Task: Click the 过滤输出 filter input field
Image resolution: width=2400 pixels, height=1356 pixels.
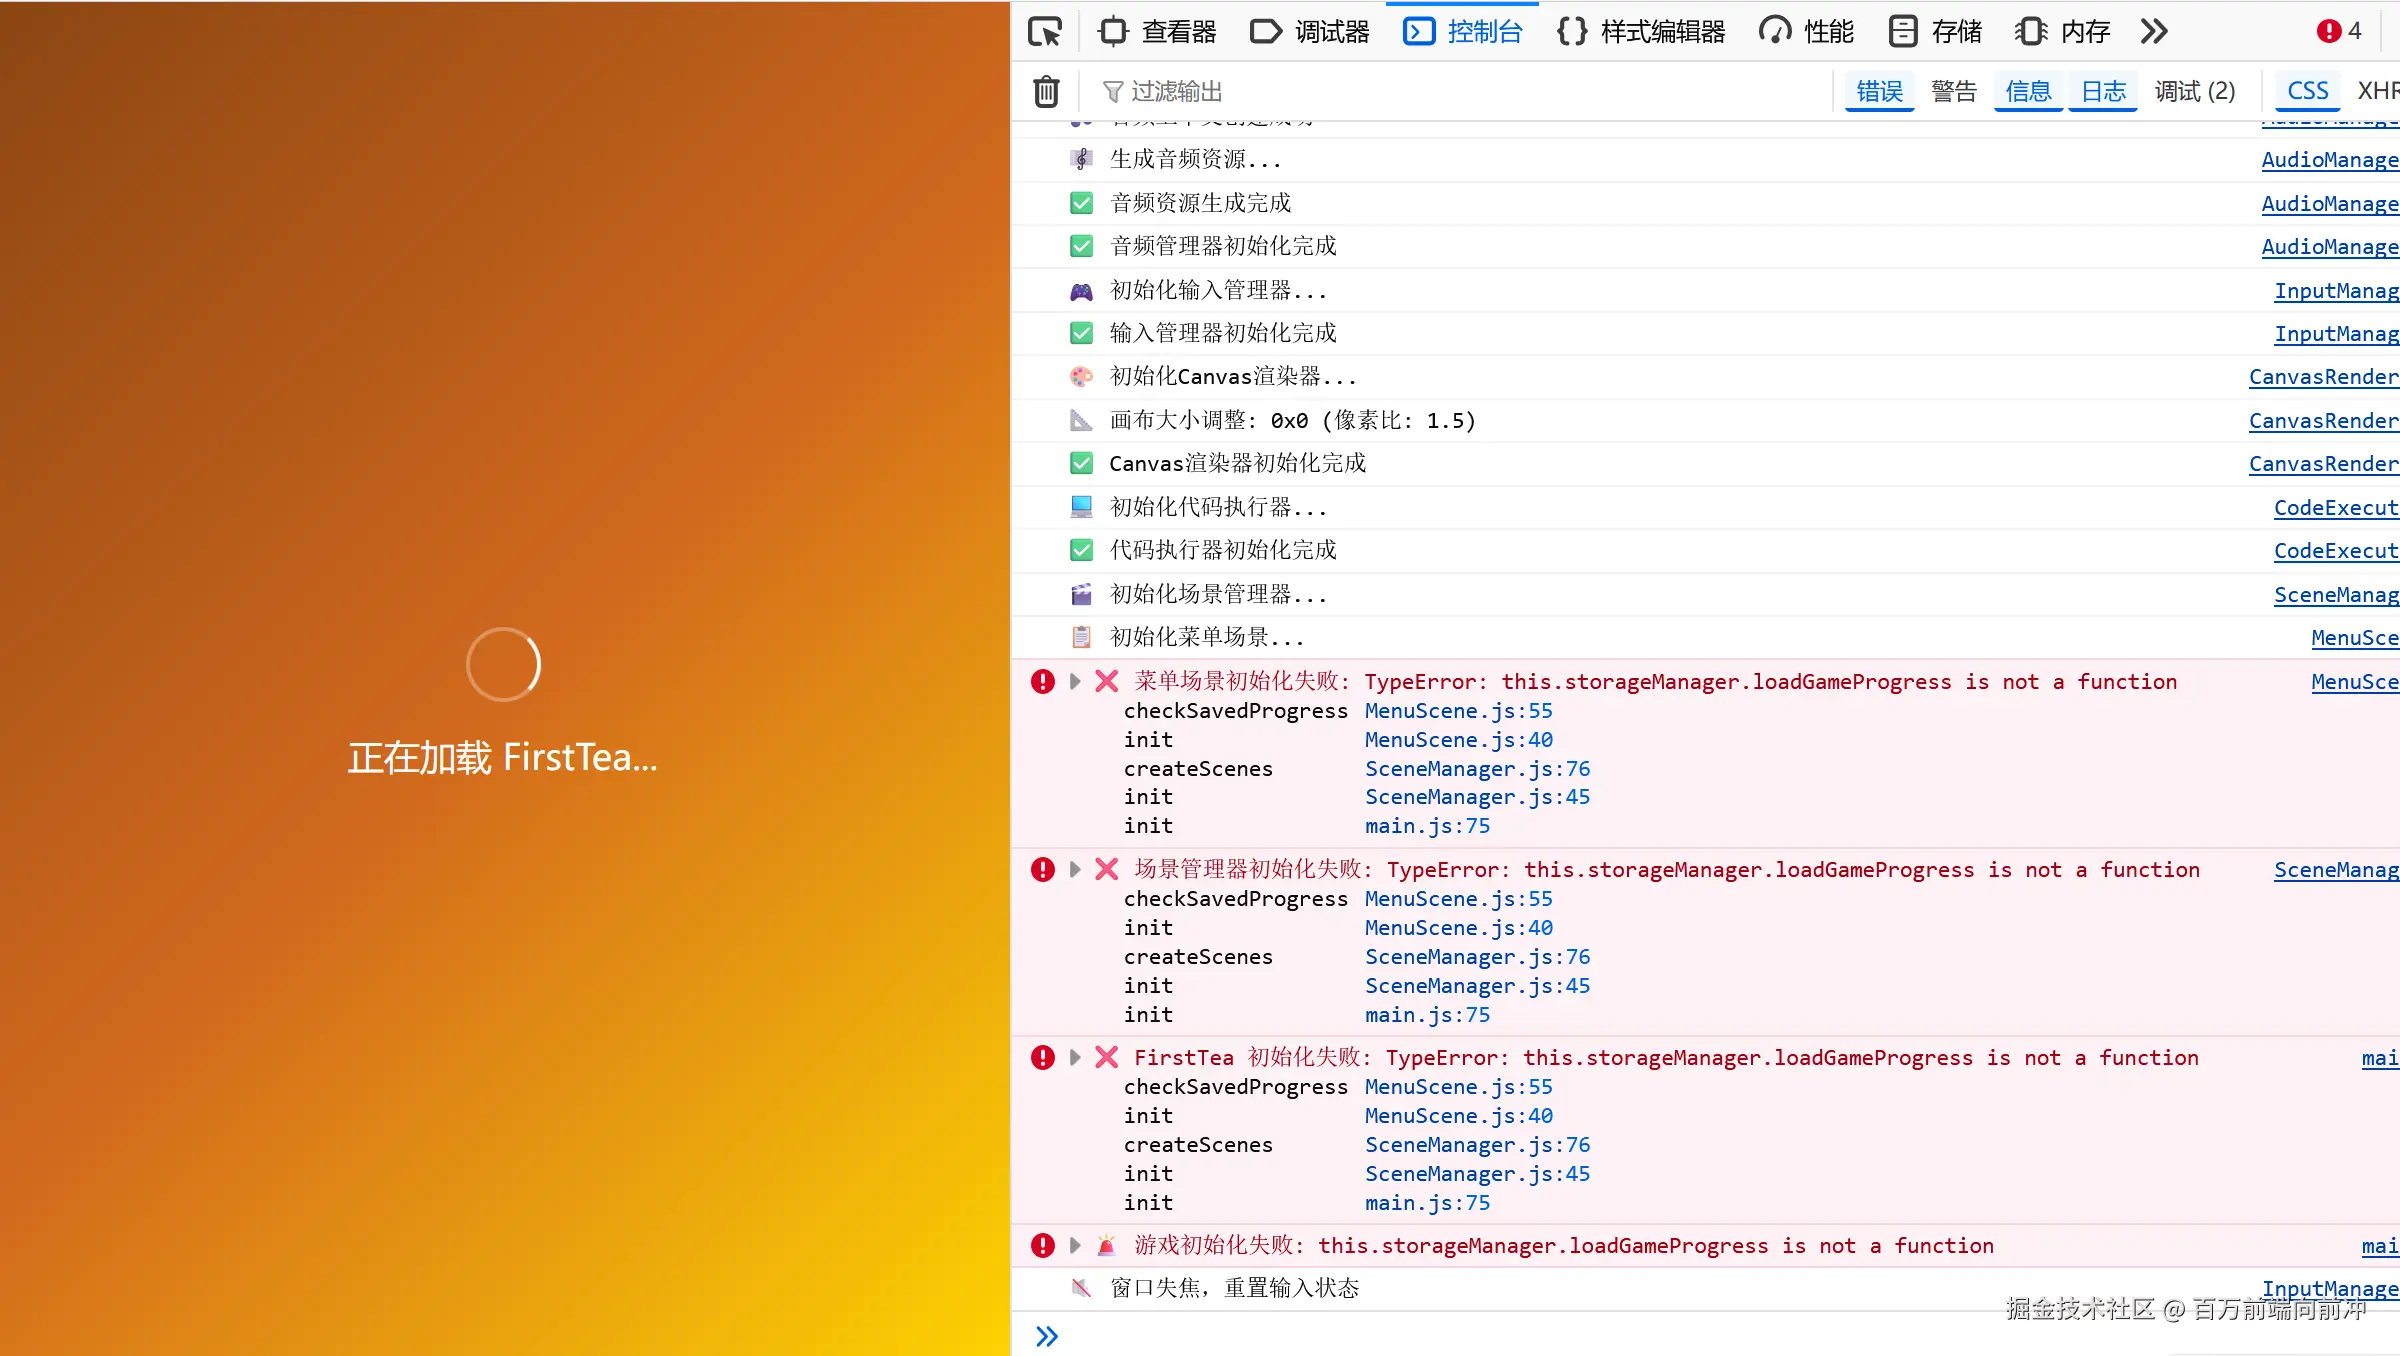Action: pyautogui.click(x=1176, y=91)
